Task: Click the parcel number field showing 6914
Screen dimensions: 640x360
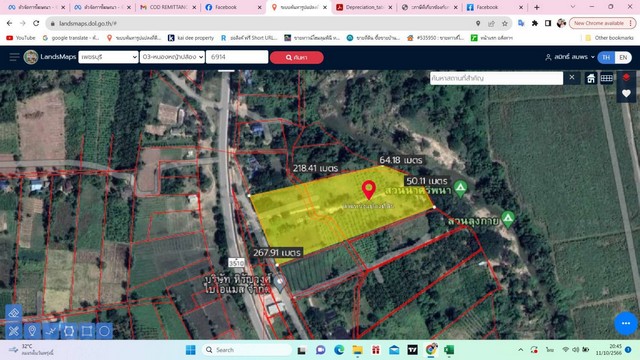Action: (237, 57)
